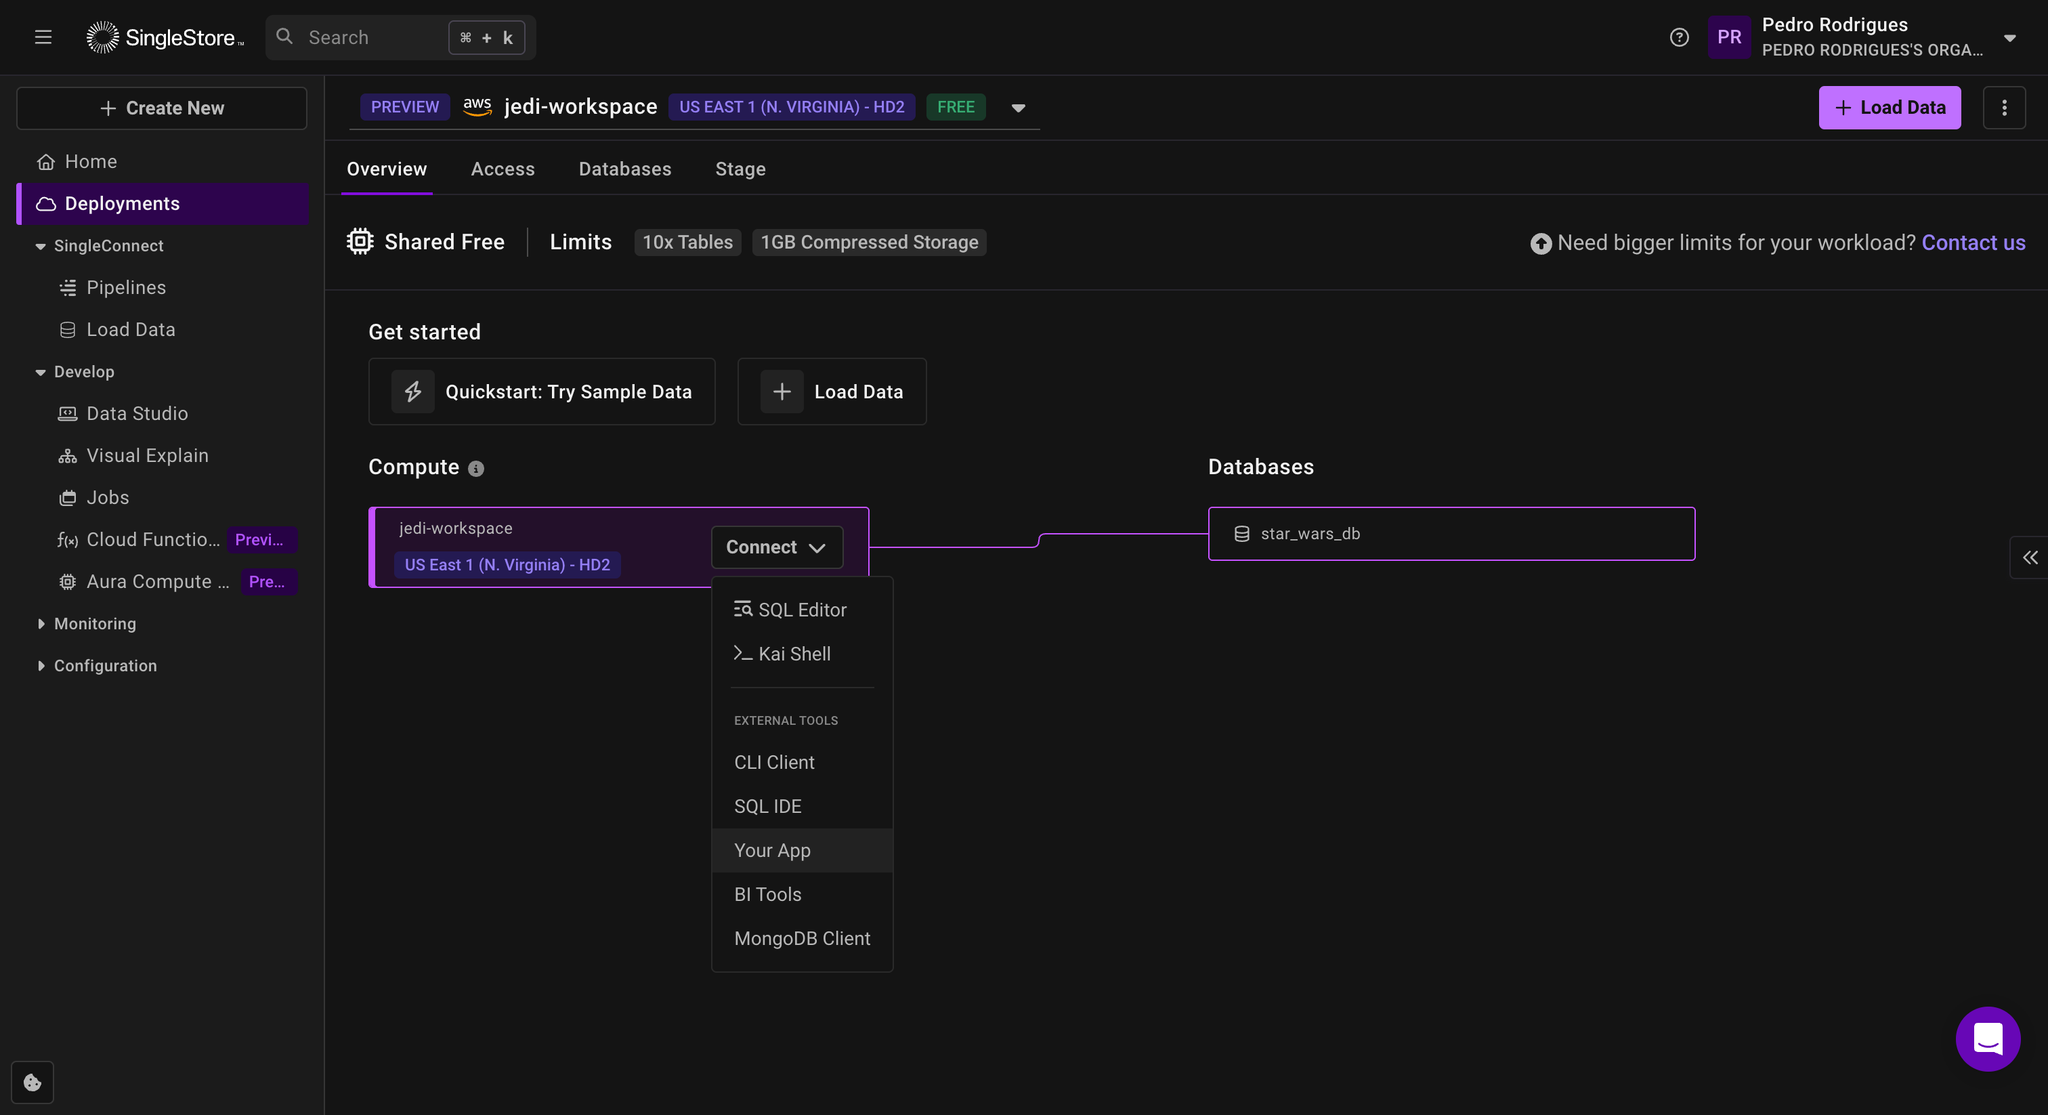Image resolution: width=2048 pixels, height=1115 pixels.
Task: Click the help question mark icon
Action: click(1678, 37)
